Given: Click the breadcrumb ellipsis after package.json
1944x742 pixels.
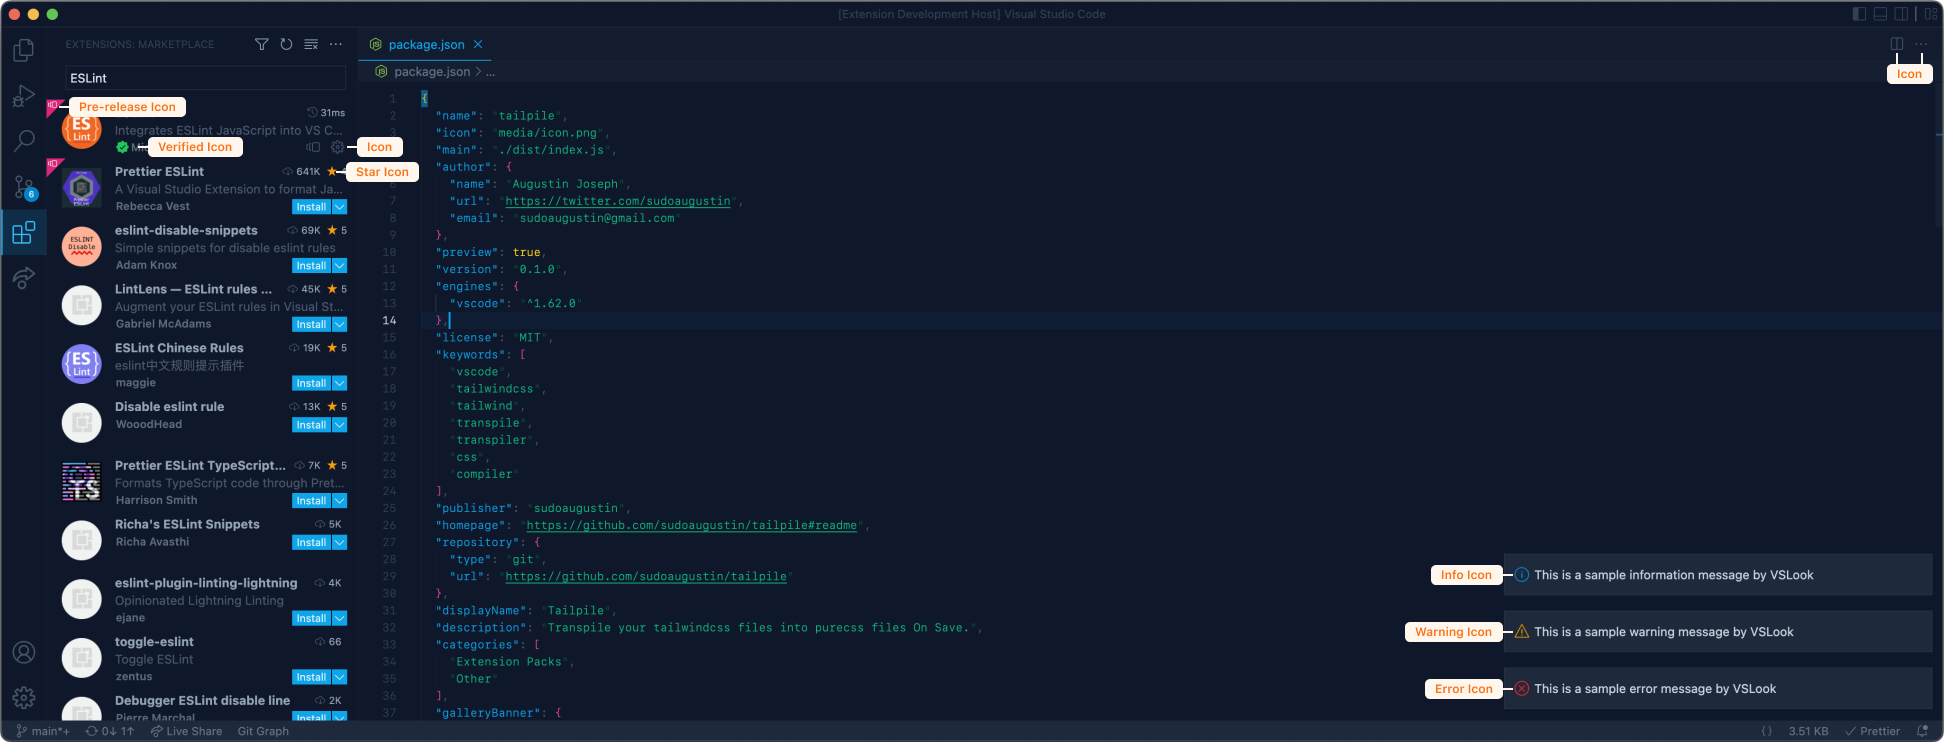Looking at the screenshot, I should [x=490, y=72].
